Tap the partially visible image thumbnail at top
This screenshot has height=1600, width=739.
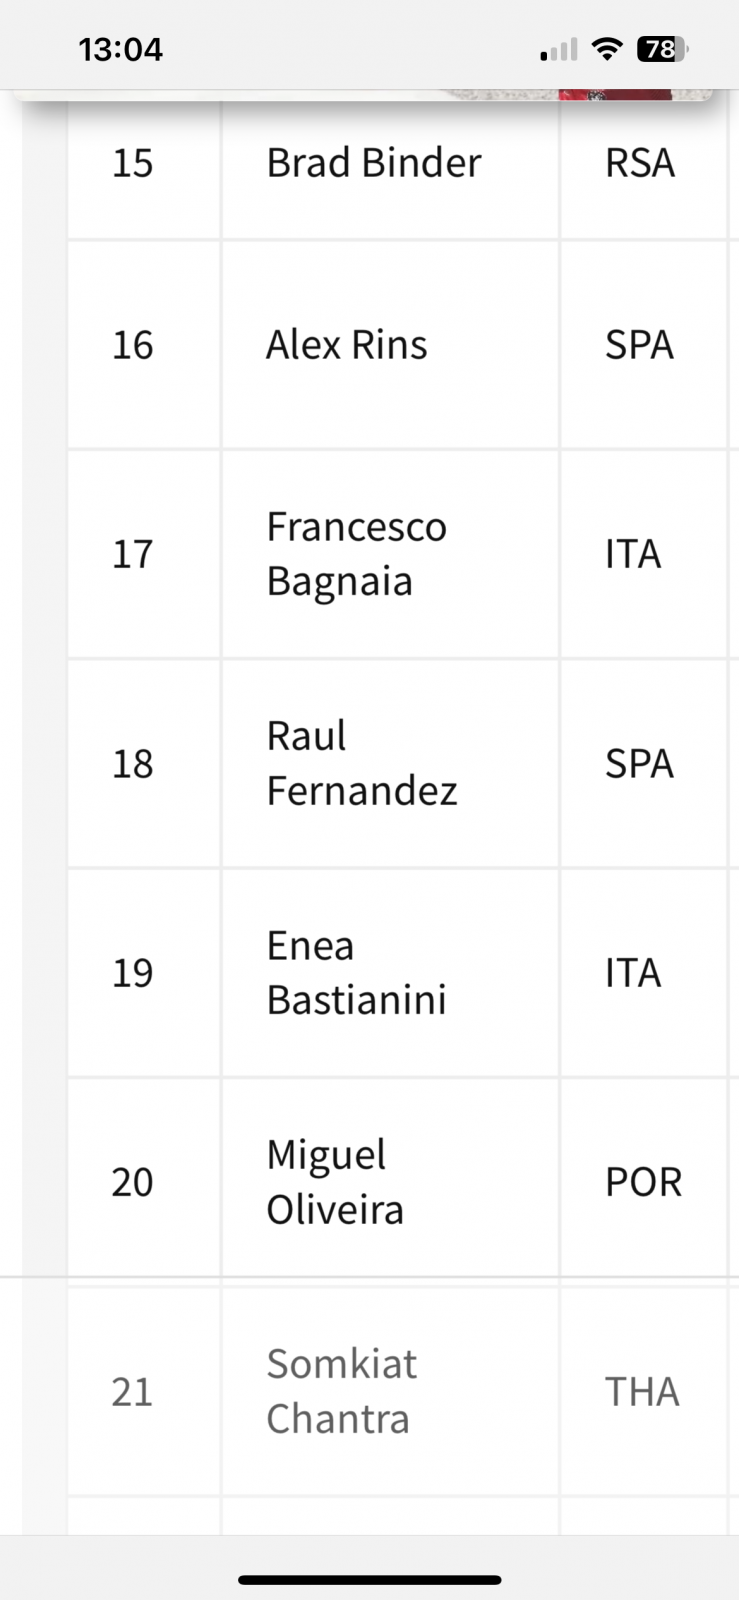(560, 95)
